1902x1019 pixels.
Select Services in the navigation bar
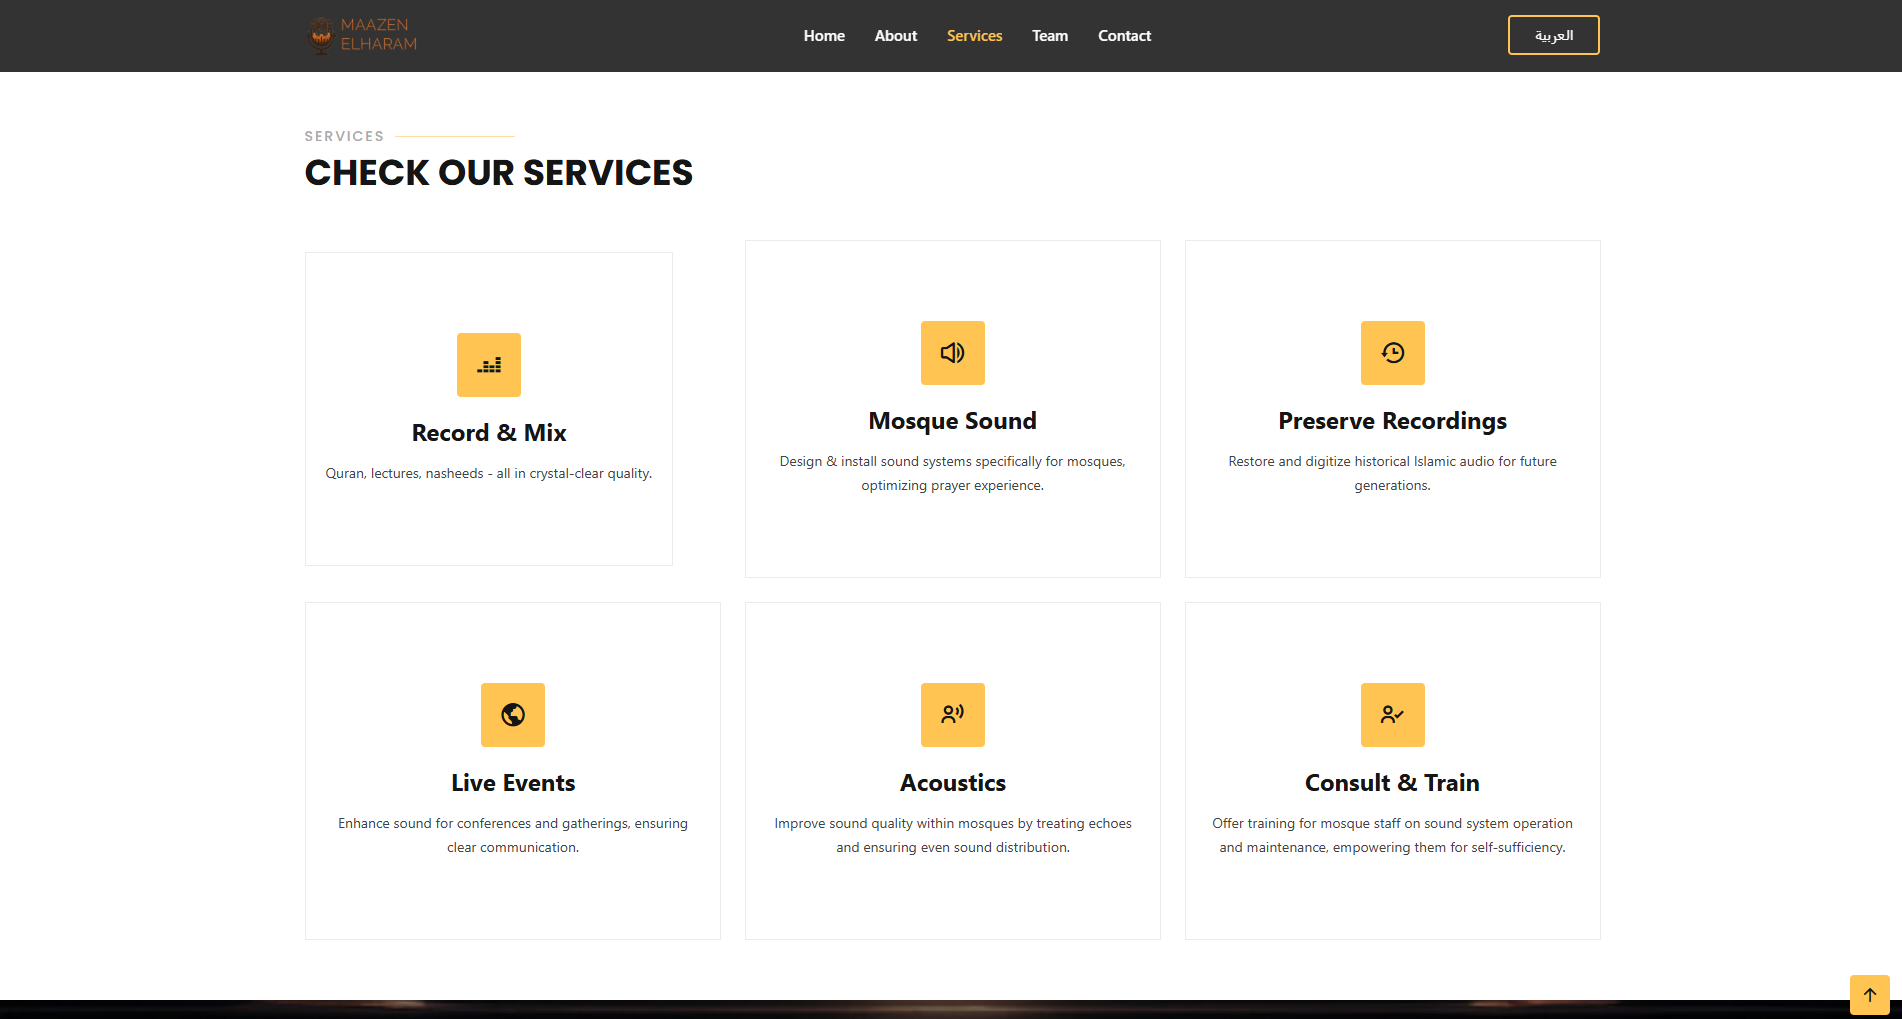[974, 36]
